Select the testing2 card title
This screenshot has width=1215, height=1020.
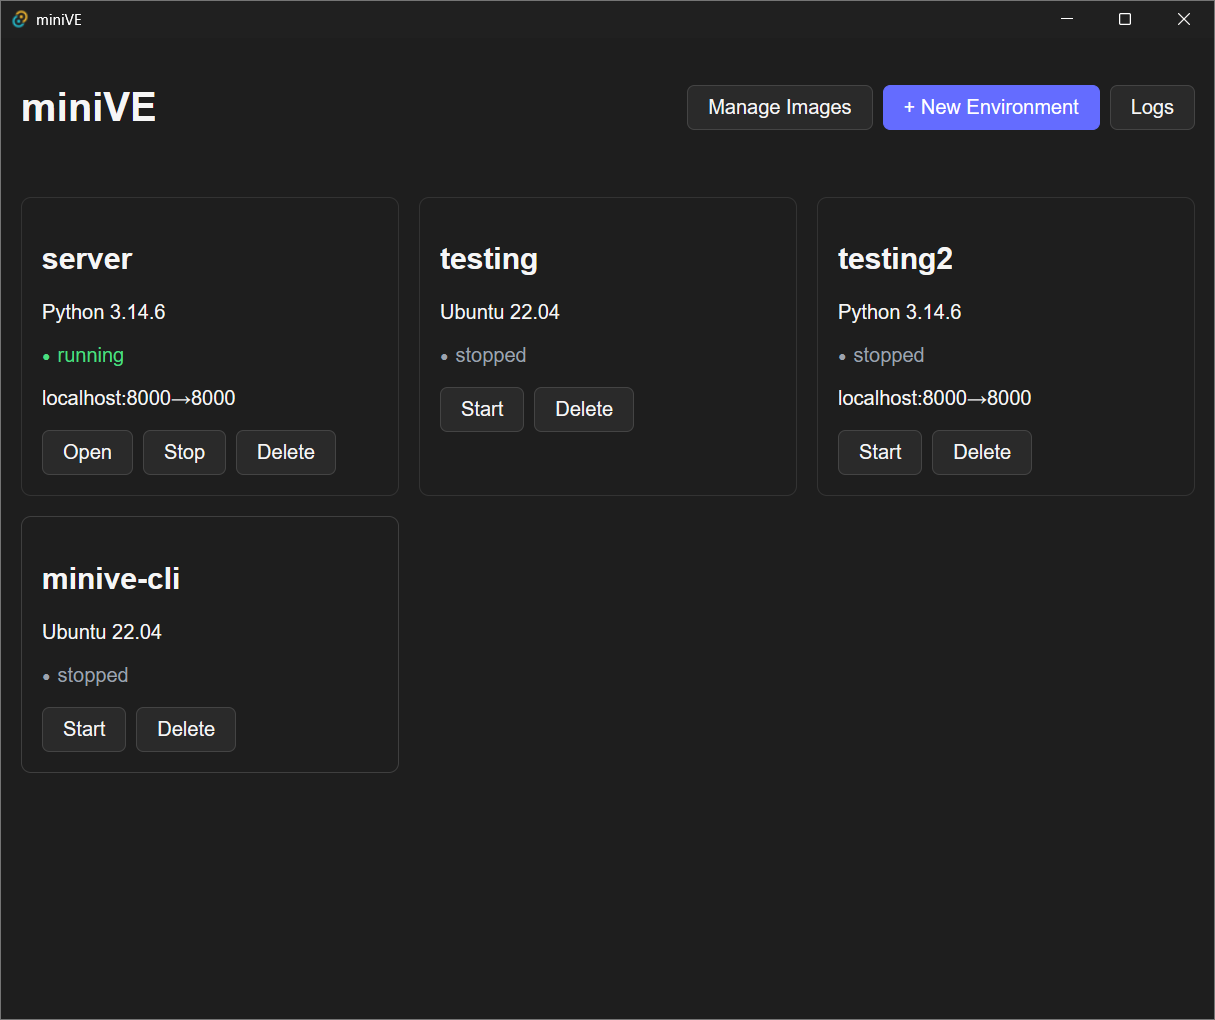pyautogui.click(x=895, y=259)
